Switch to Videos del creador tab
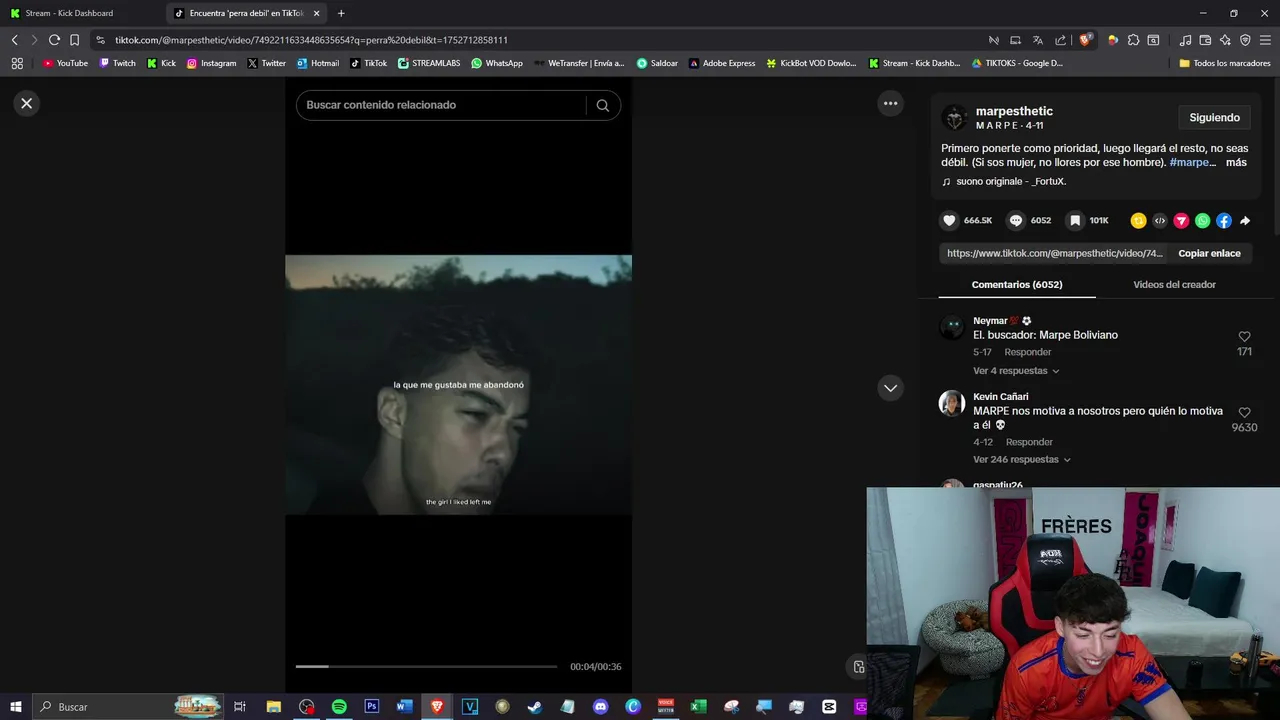 pos(1174,285)
